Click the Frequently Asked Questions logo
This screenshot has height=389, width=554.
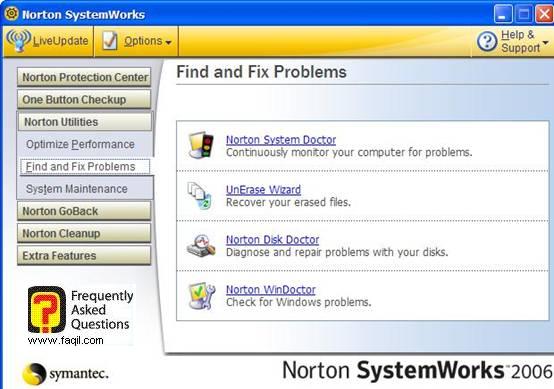click(47, 310)
